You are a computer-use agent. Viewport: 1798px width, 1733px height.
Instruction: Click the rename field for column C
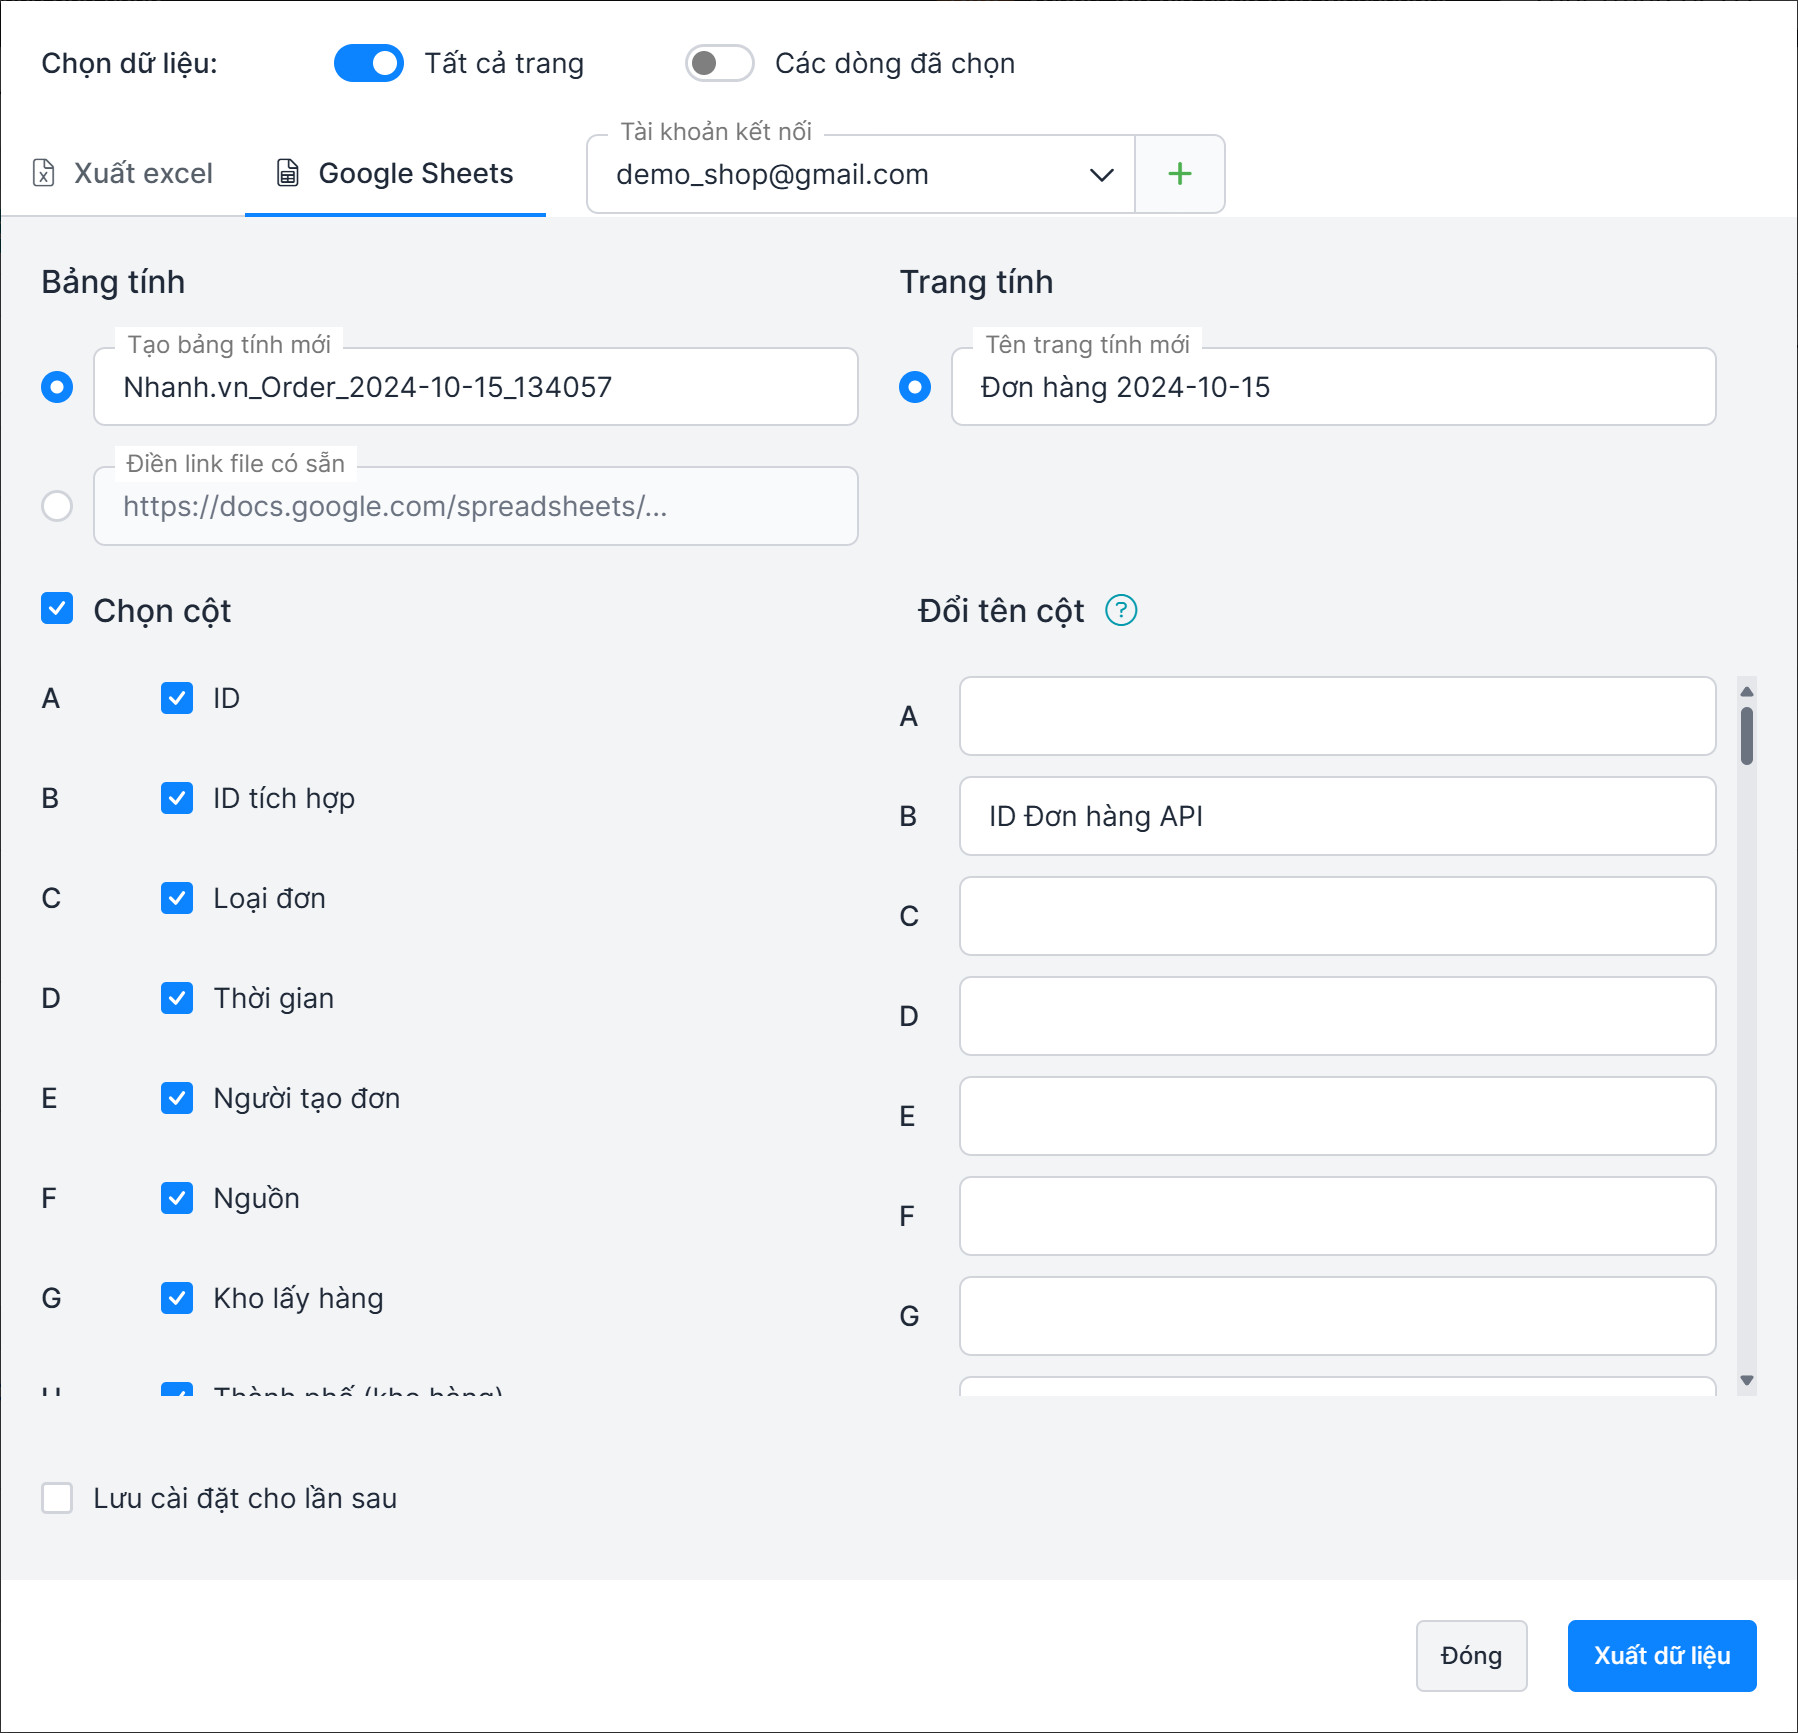[x=1338, y=916]
